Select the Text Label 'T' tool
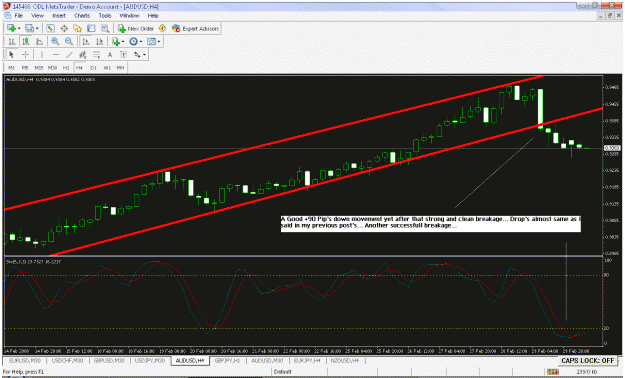Image resolution: width=625 pixels, height=378 pixels. click(123, 55)
